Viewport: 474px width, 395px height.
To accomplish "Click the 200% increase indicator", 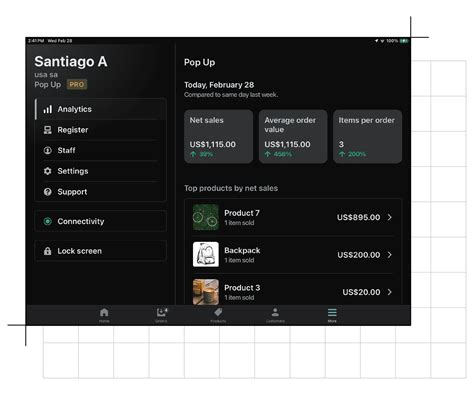I will coord(352,154).
